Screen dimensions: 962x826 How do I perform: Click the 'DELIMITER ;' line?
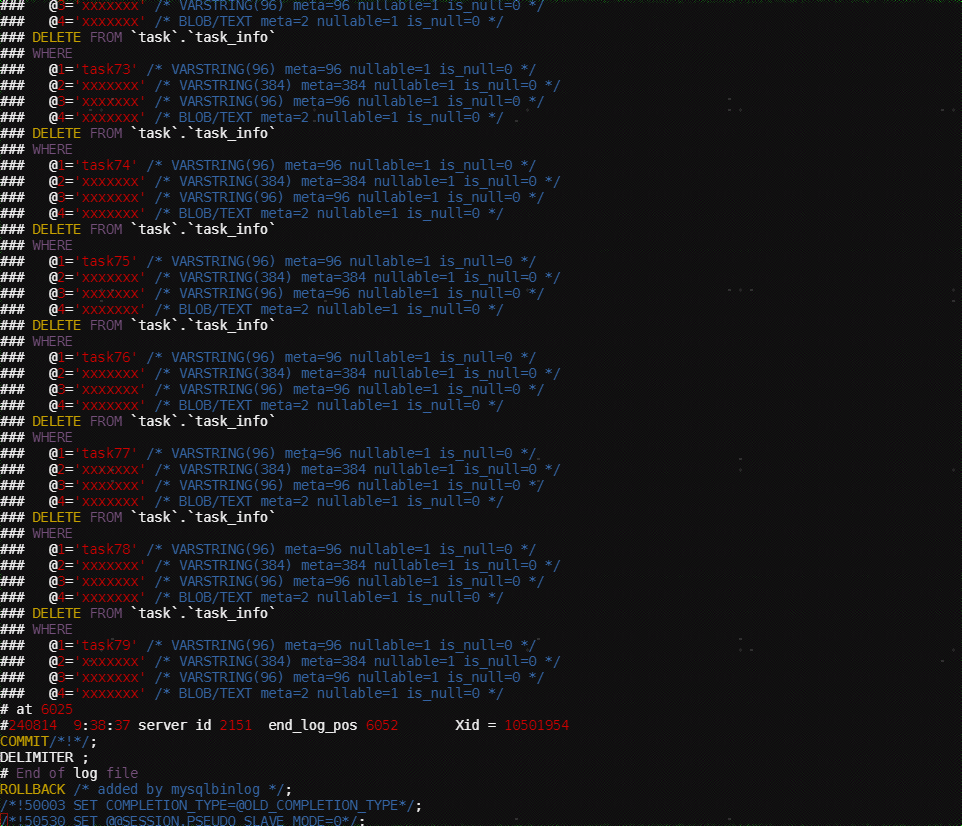point(44,757)
